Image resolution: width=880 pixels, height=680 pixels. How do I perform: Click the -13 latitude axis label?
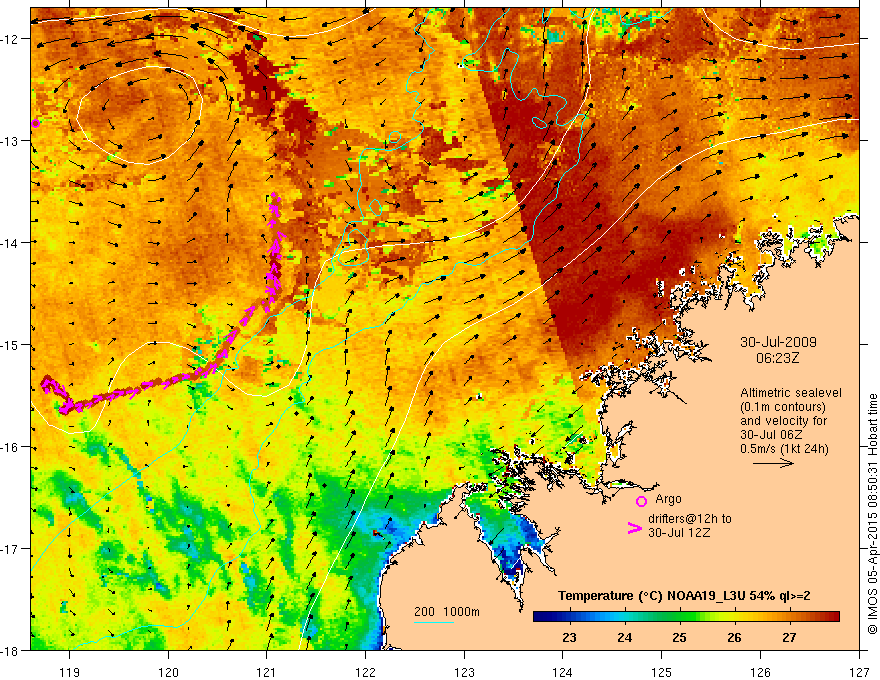pos(9,140)
